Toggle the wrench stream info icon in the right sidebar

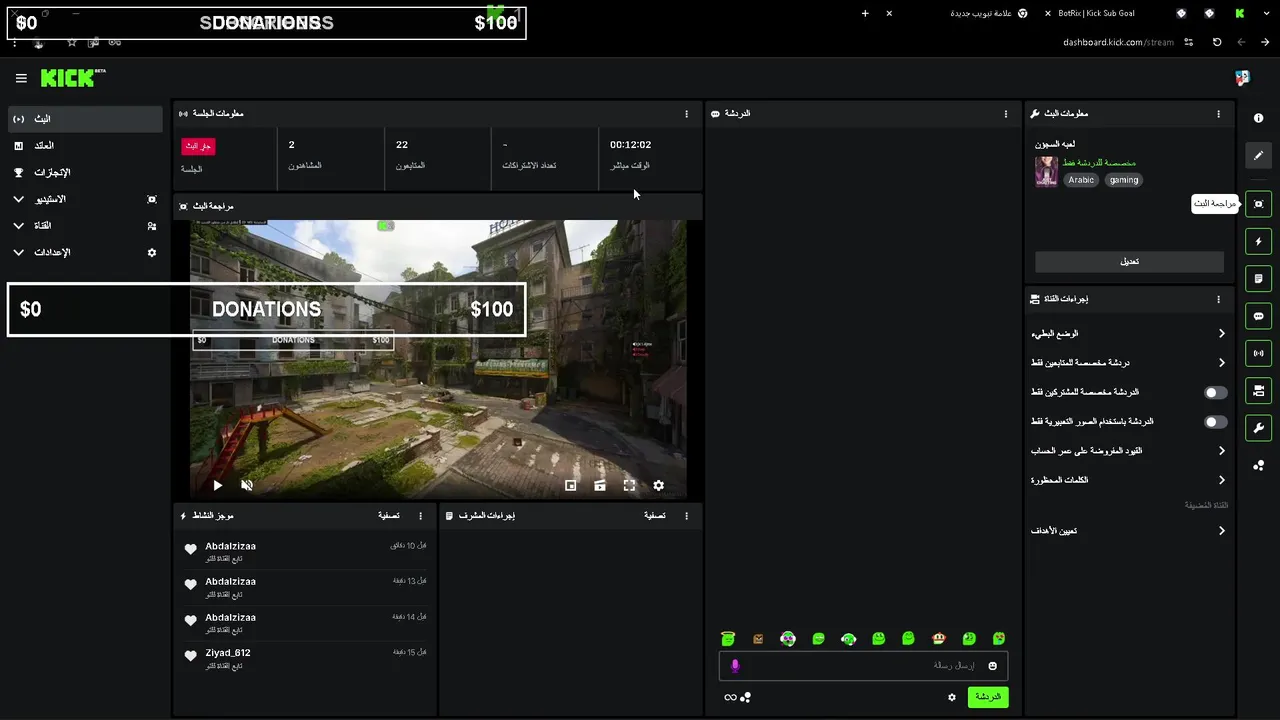click(x=1258, y=428)
